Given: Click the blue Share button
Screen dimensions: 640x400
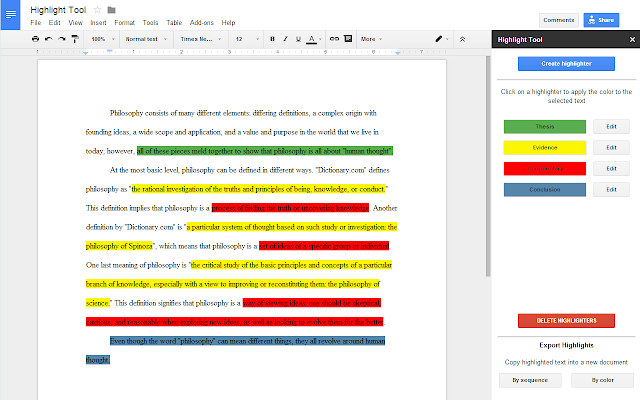Looking at the screenshot, I should [601, 20].
